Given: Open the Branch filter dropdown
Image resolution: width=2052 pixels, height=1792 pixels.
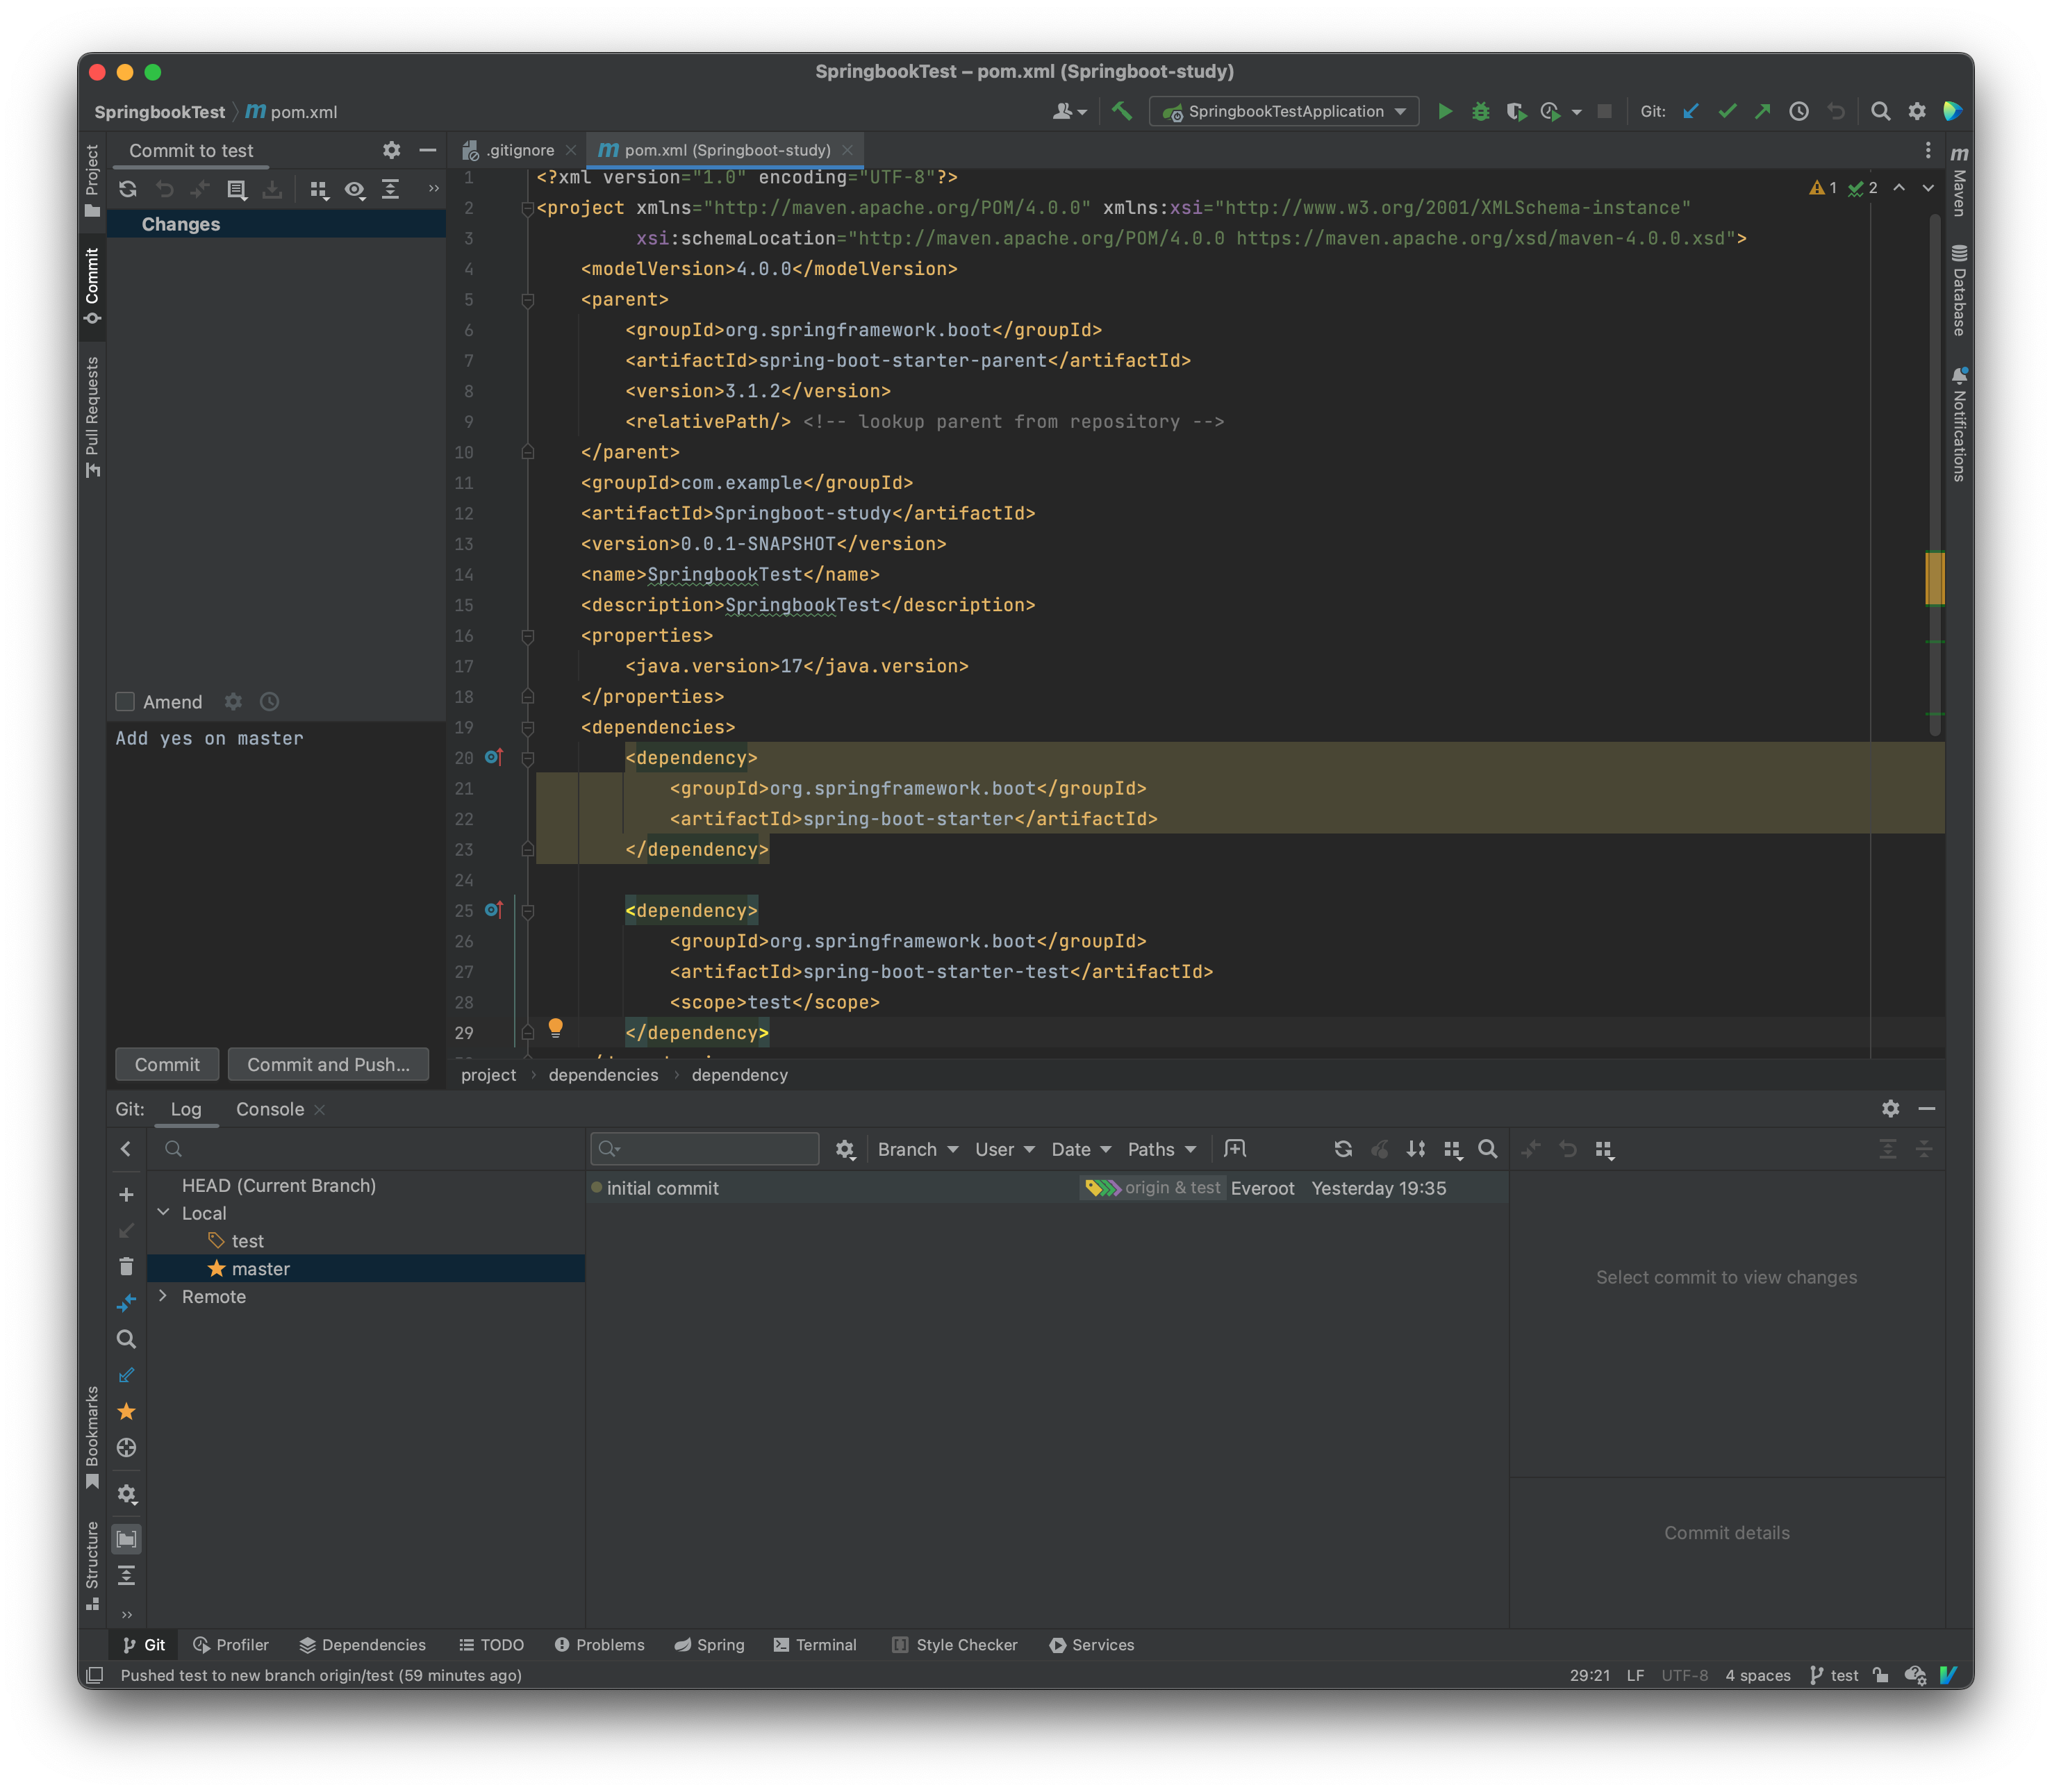Looking at the screenshot, I should [918, 1149].
